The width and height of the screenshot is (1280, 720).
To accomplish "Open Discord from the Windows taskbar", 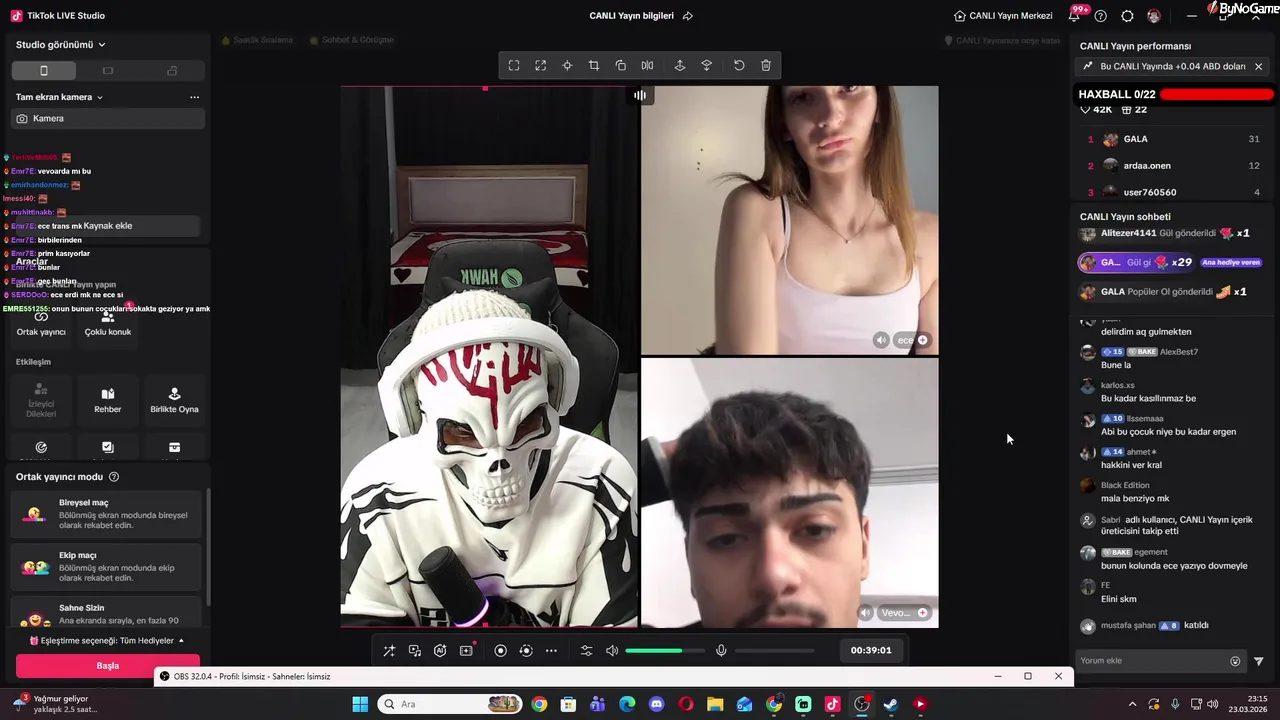I will (x=656, y=704).
